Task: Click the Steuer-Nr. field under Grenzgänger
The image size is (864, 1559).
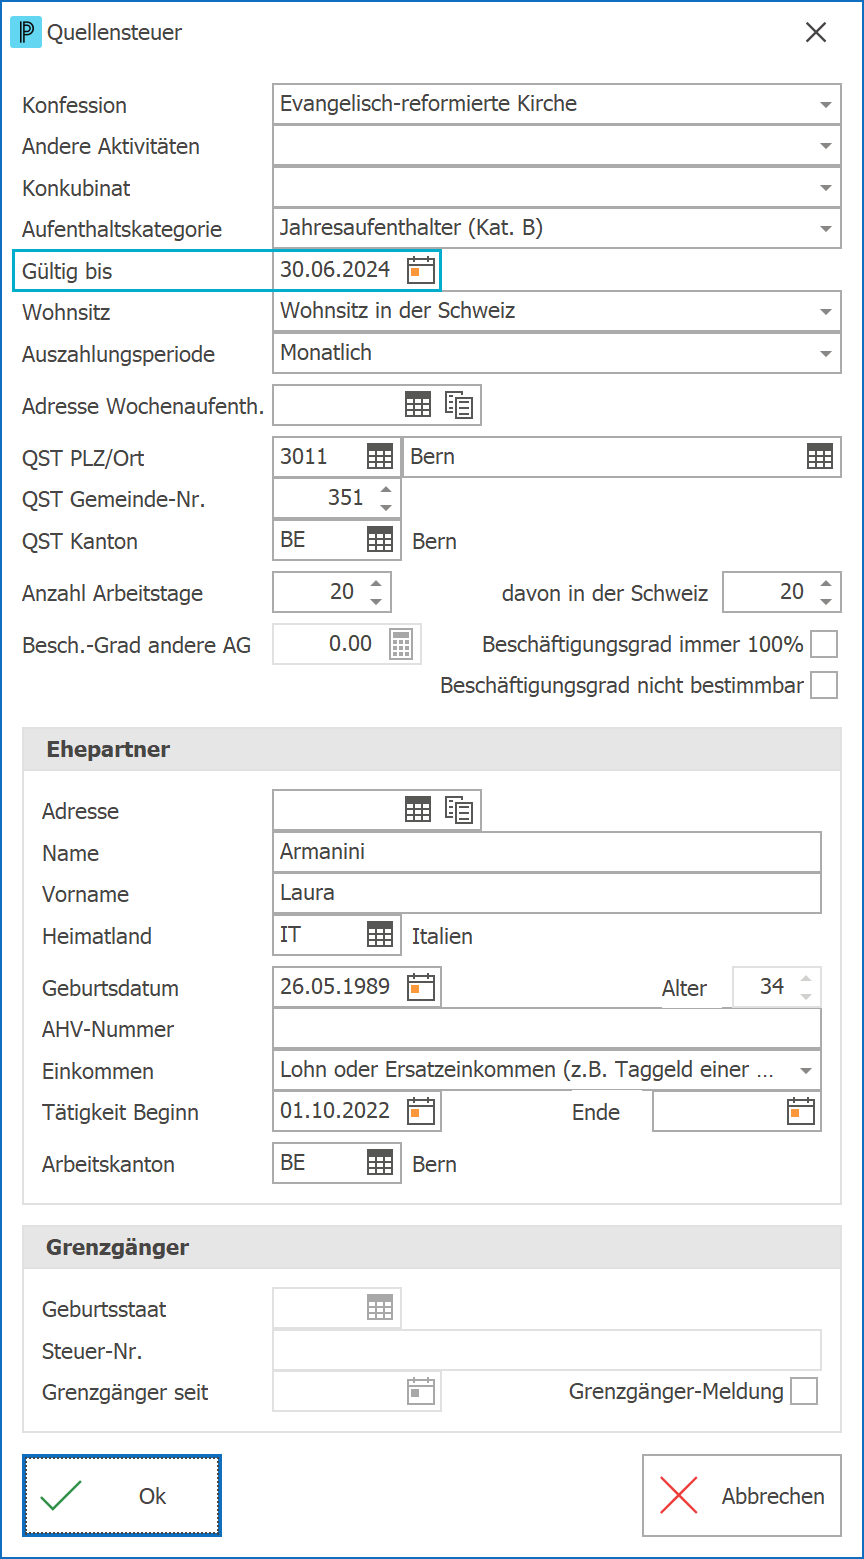Action: click(547, 1349)
